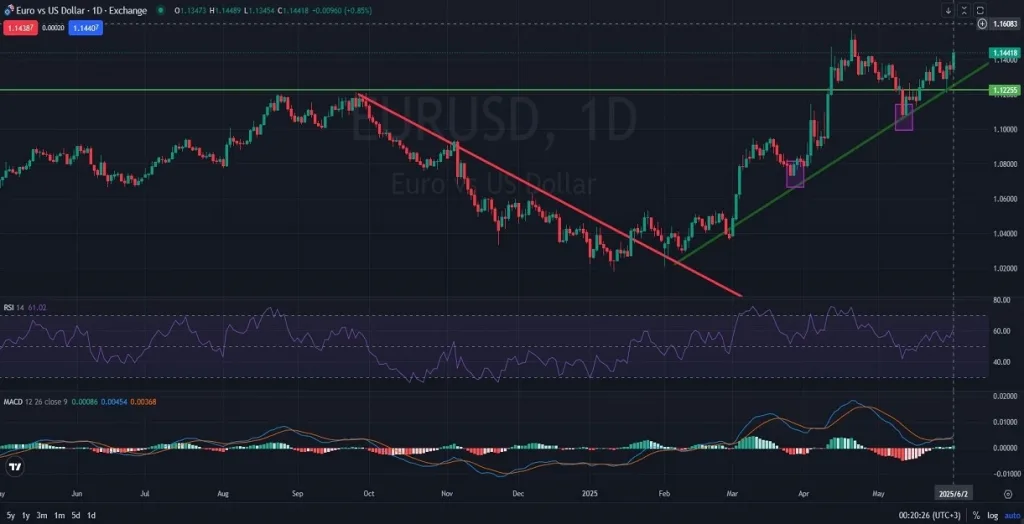Click the MACD 0.01000 axis label
Image resolution: width=1024 pixels, height=524 pixels.
tap(1004, 422)
